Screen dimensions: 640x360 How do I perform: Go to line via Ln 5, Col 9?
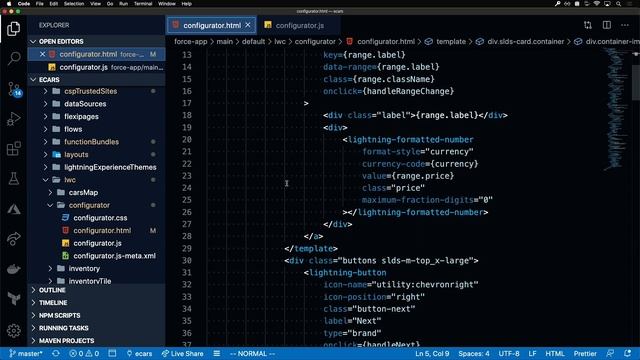click(432, 353)
